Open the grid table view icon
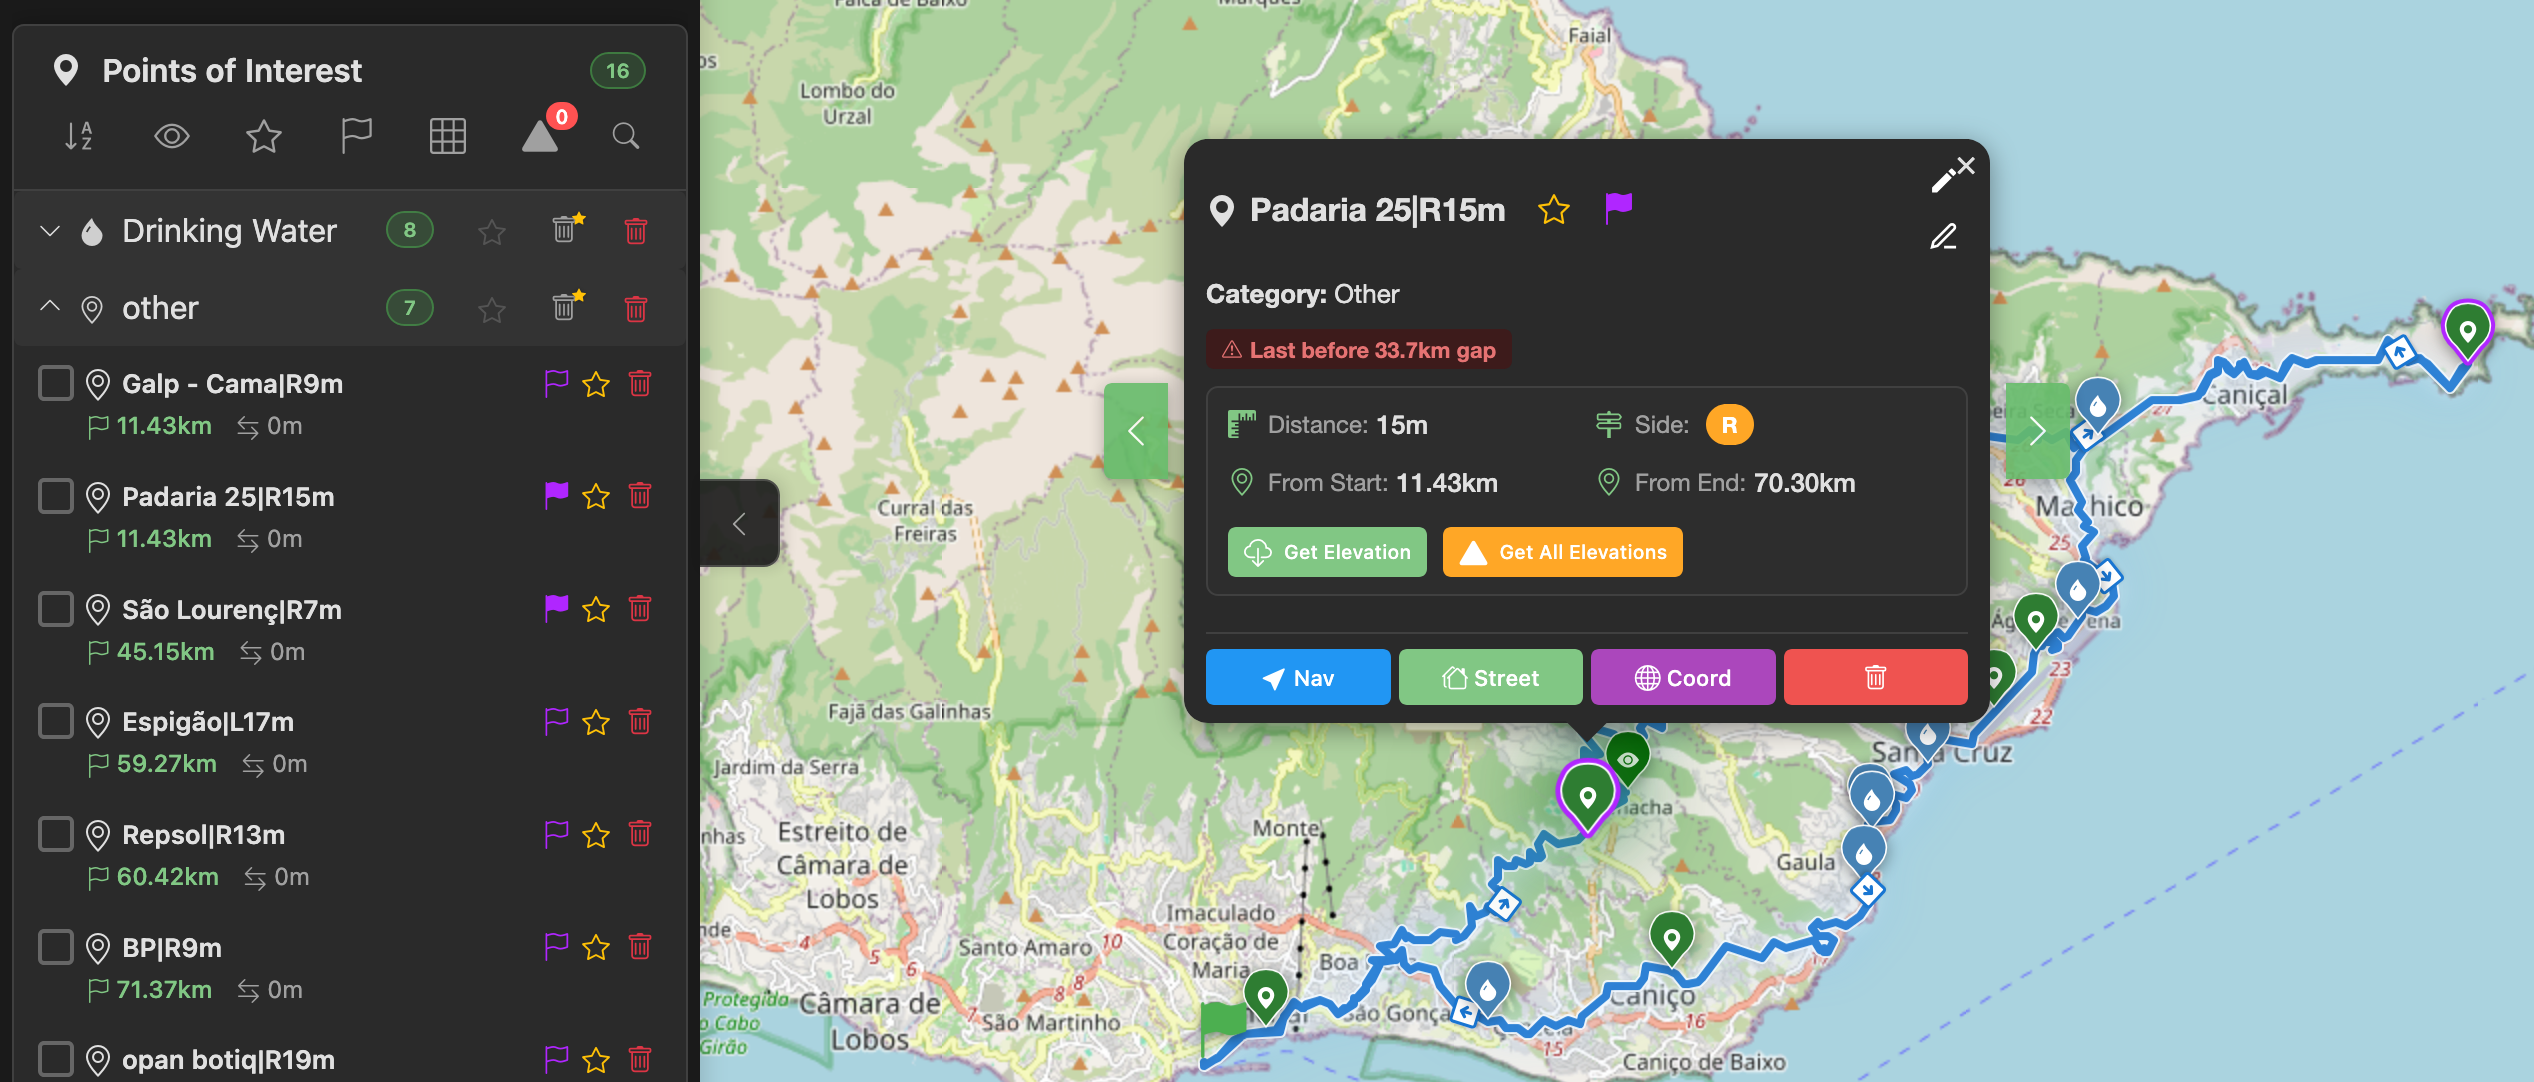2534x1082 pixels. (447, 136)
